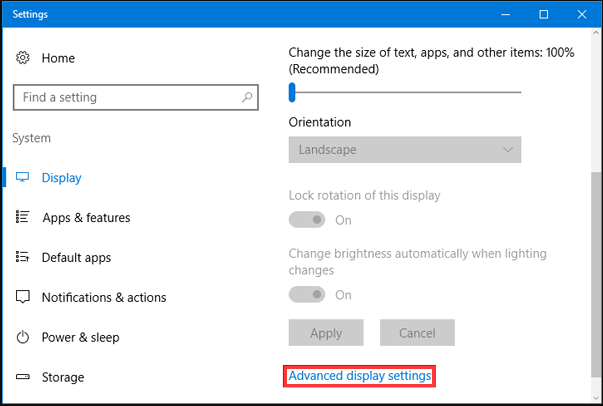Image resolution: width=603 pixels, height=406 pixels.
Task: Click the Default apps icon
Action: pyautogui.click(x=22, y=256)
